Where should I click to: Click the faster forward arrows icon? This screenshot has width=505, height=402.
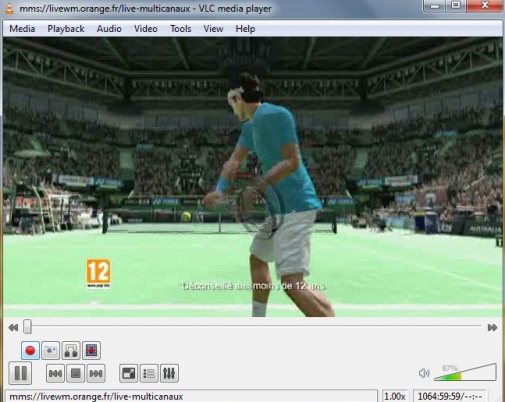point(492,328)
